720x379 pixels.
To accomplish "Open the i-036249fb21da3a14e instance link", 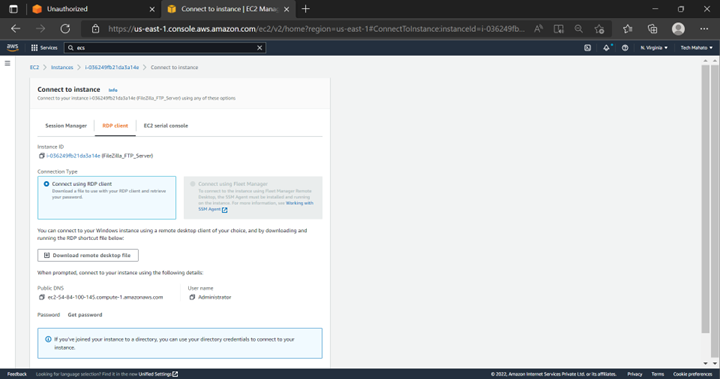I will click(73, 156).
